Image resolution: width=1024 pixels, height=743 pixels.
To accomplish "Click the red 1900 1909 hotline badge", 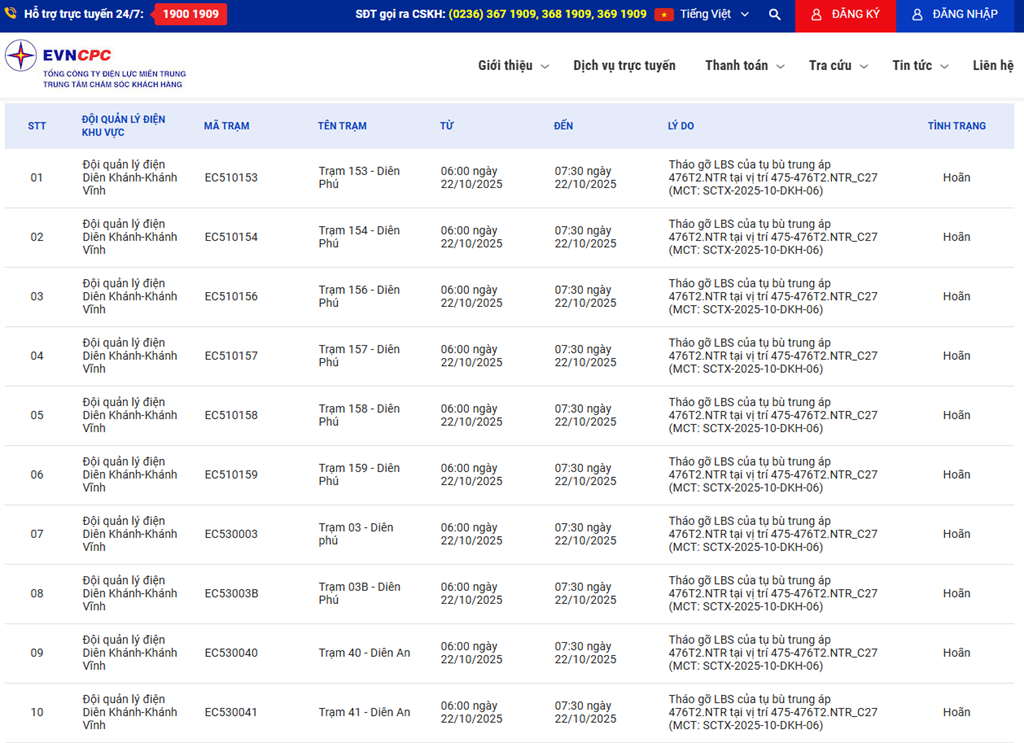I will point(190,14).
